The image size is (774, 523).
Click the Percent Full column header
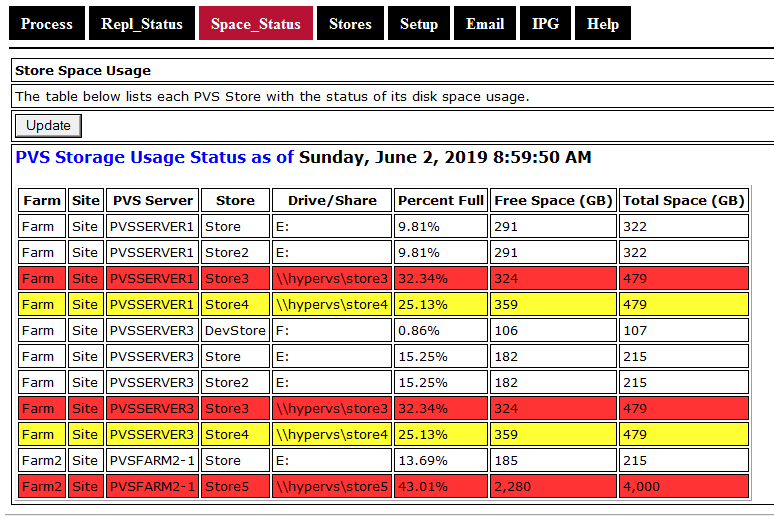[x=441, y=200]
